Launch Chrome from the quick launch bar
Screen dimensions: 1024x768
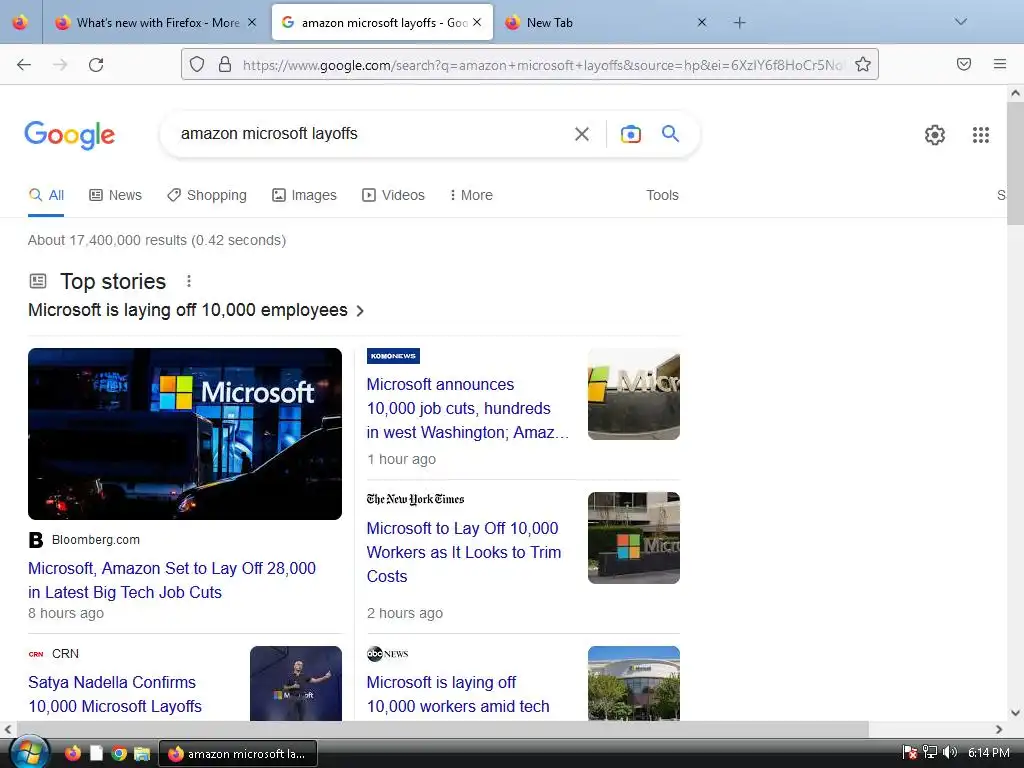119,753
